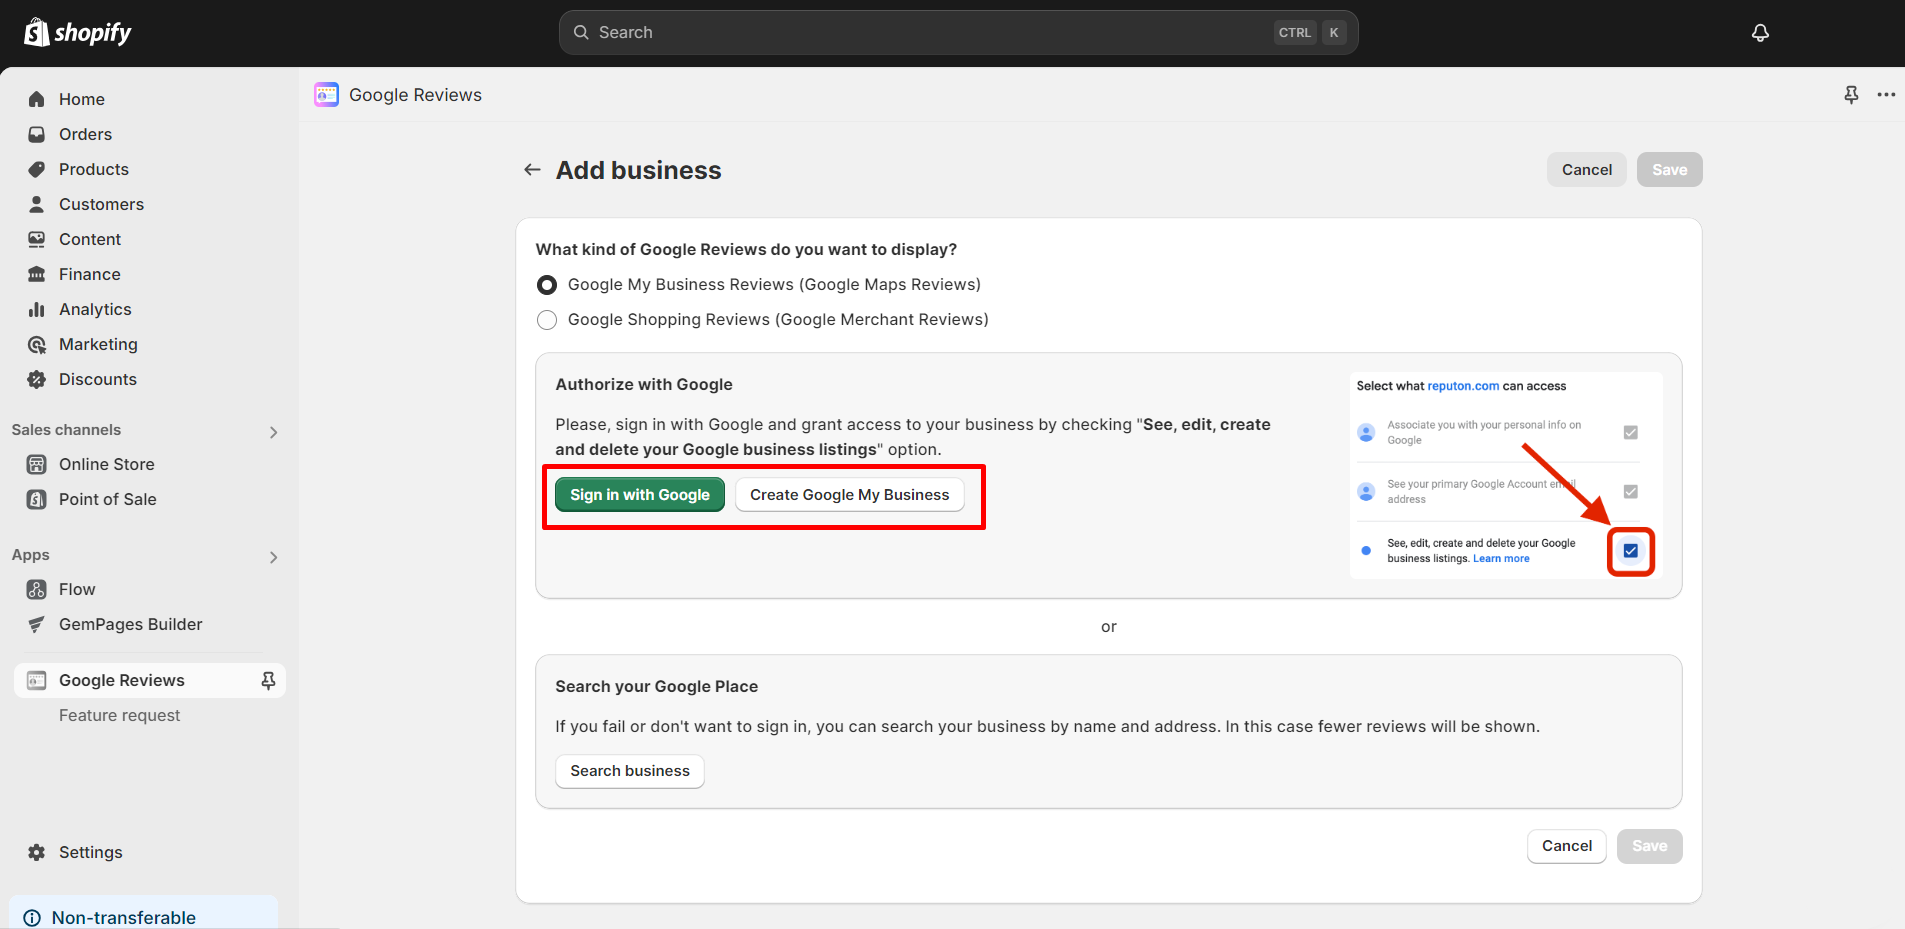Select Google Shopping Reviews option
Image resolution: width=1905 pixels, height=929 pixels.
click(547, 319)
